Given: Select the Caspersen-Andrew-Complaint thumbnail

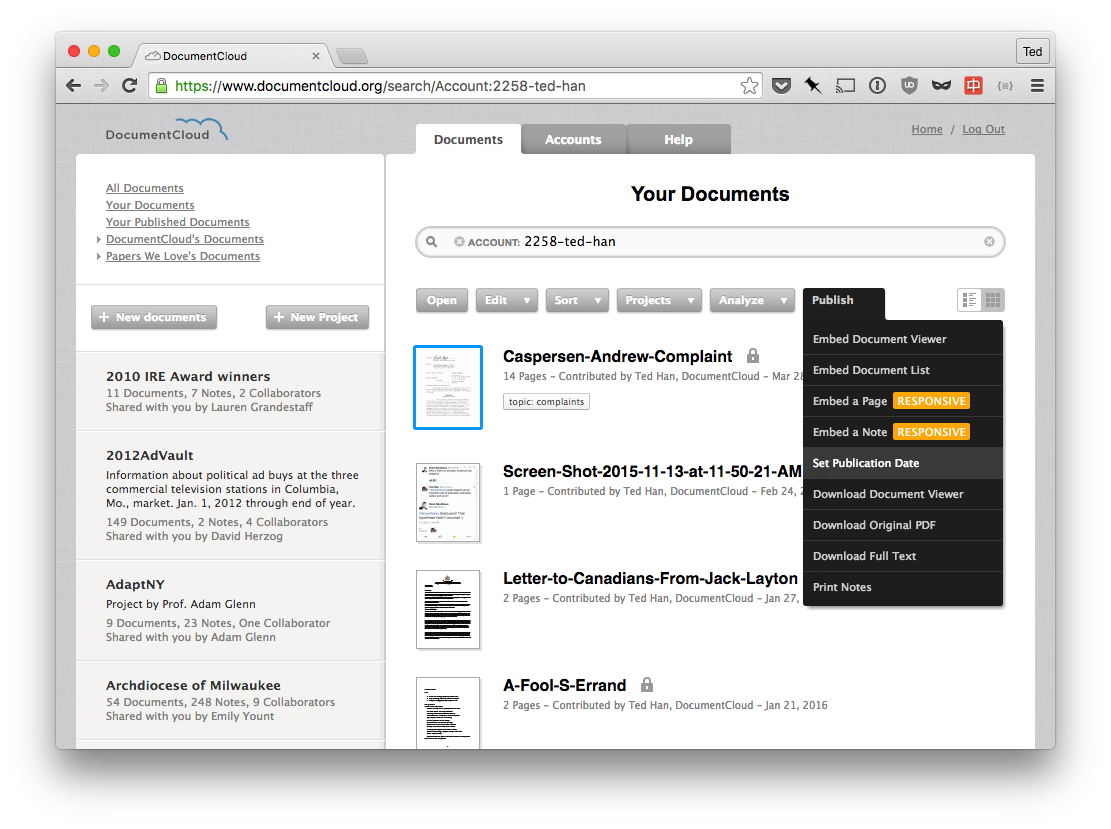Looking at the screenshot, I should [448, 388].
